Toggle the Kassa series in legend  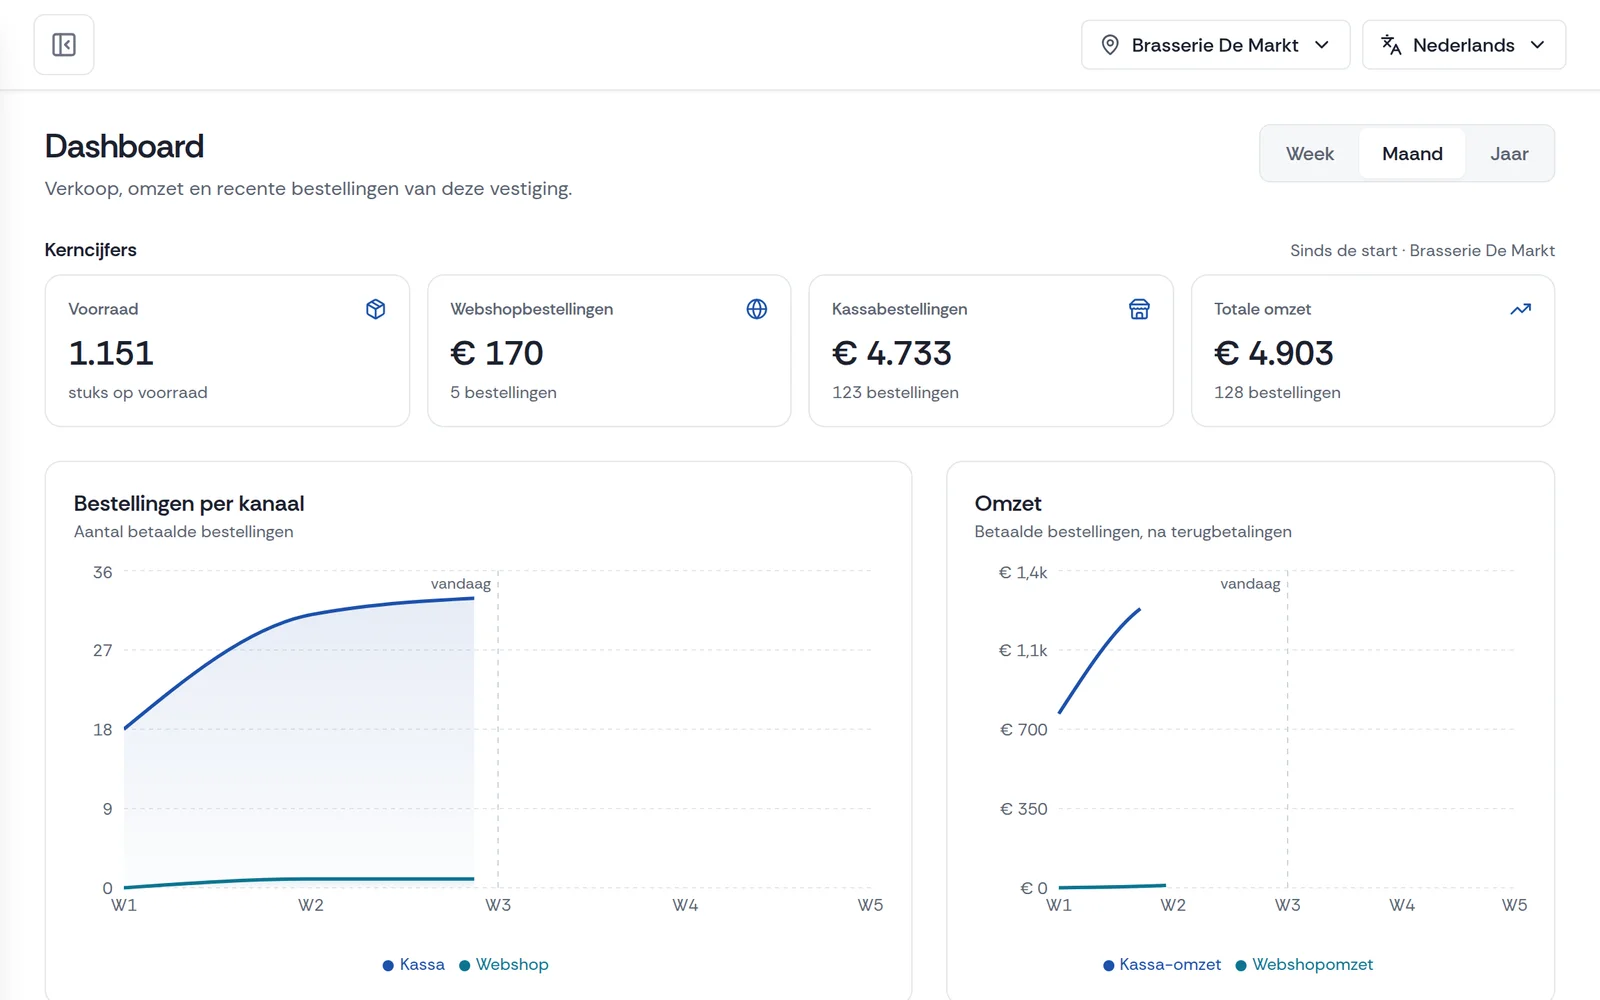(x=414, y=965)
